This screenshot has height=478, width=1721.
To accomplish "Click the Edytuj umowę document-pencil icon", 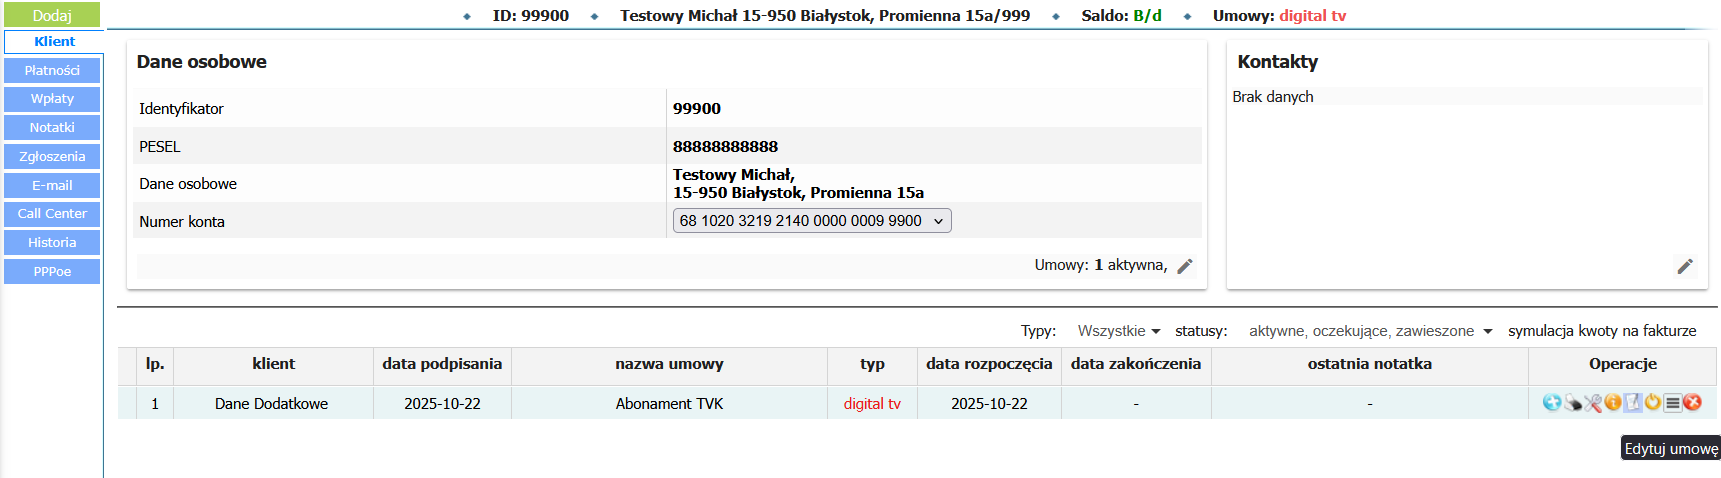I will 1633,402.
